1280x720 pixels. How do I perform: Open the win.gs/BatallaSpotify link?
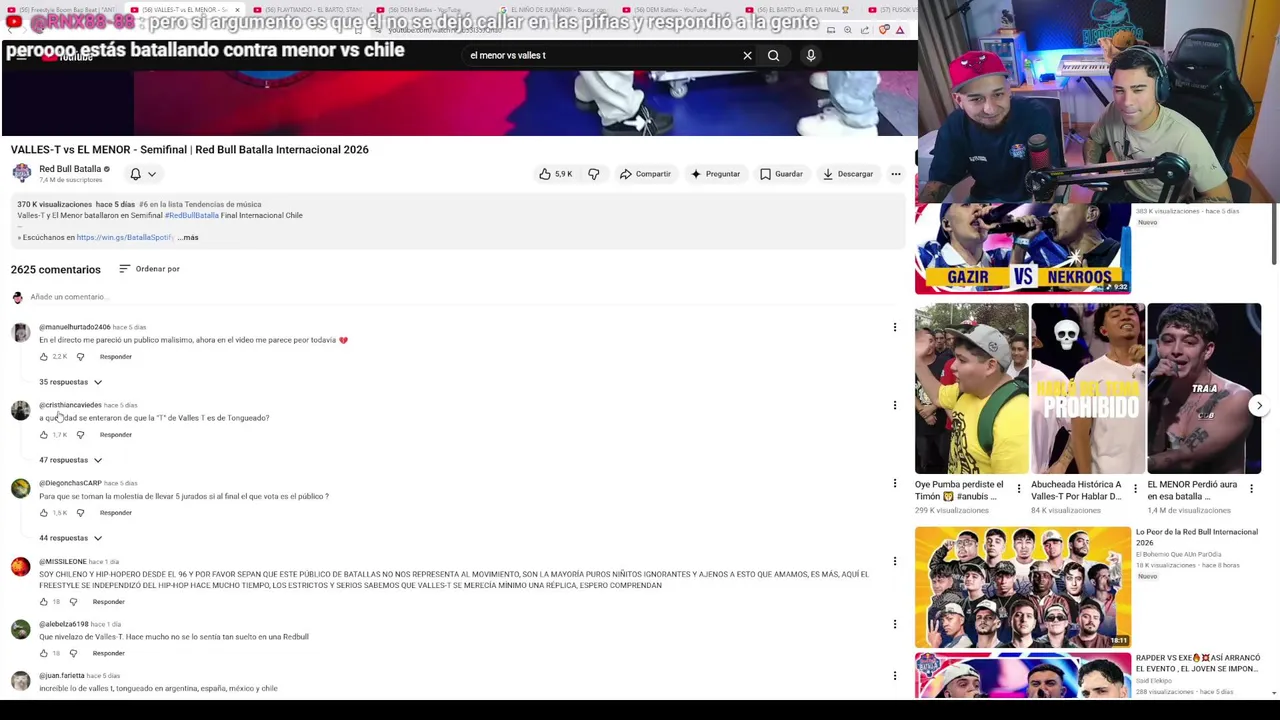tap(124, 238)
